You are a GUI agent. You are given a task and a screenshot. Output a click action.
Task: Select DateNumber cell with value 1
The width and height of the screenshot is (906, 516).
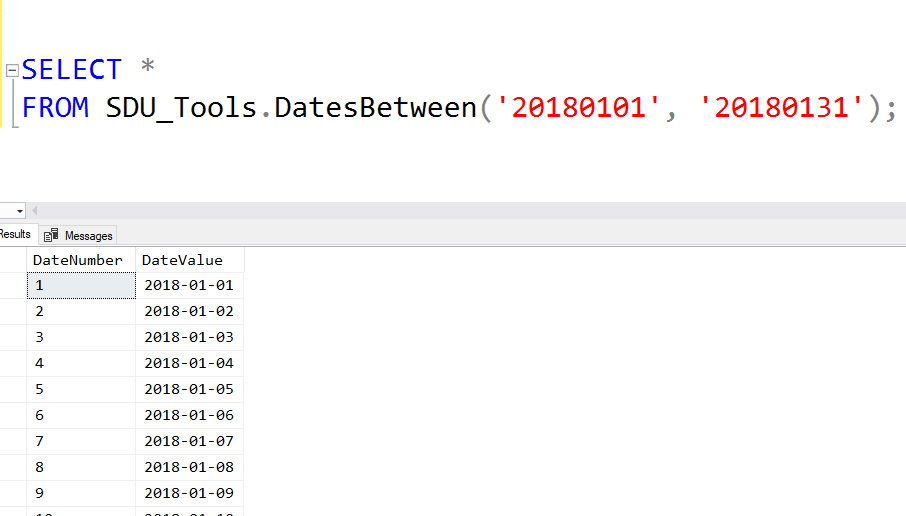[81, 285]
